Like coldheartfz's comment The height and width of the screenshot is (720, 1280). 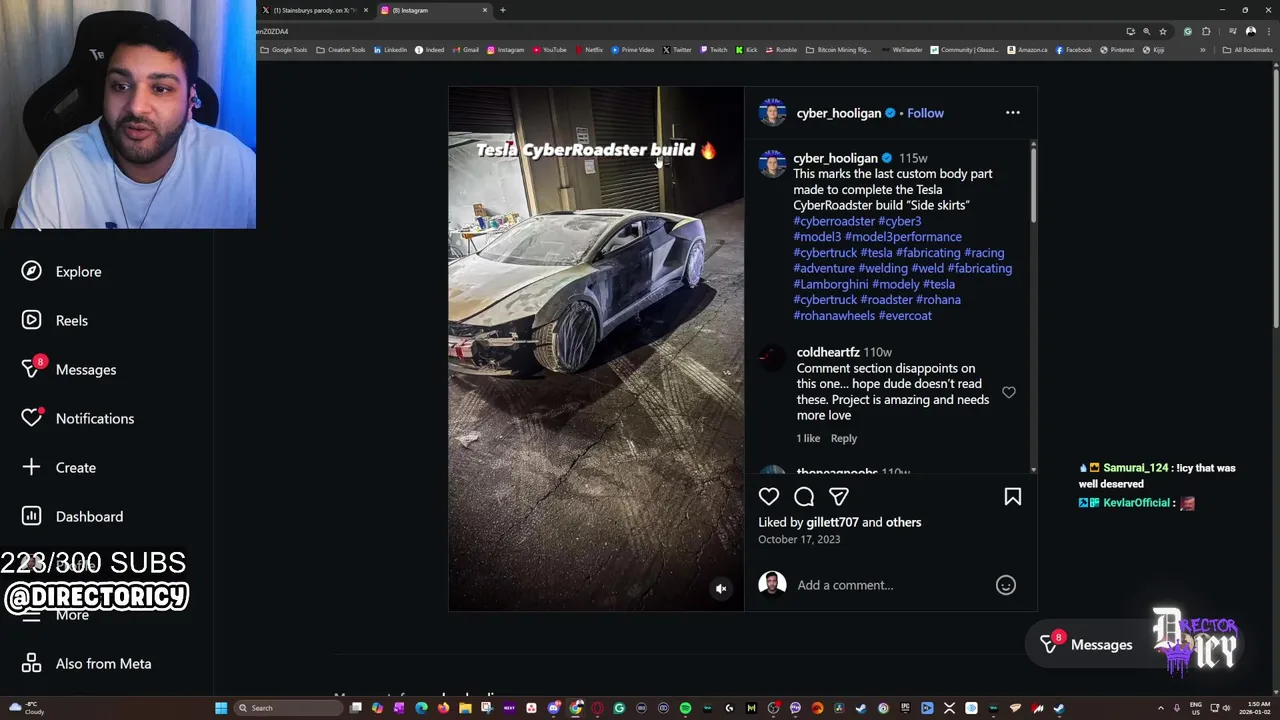click(1009, 393)
